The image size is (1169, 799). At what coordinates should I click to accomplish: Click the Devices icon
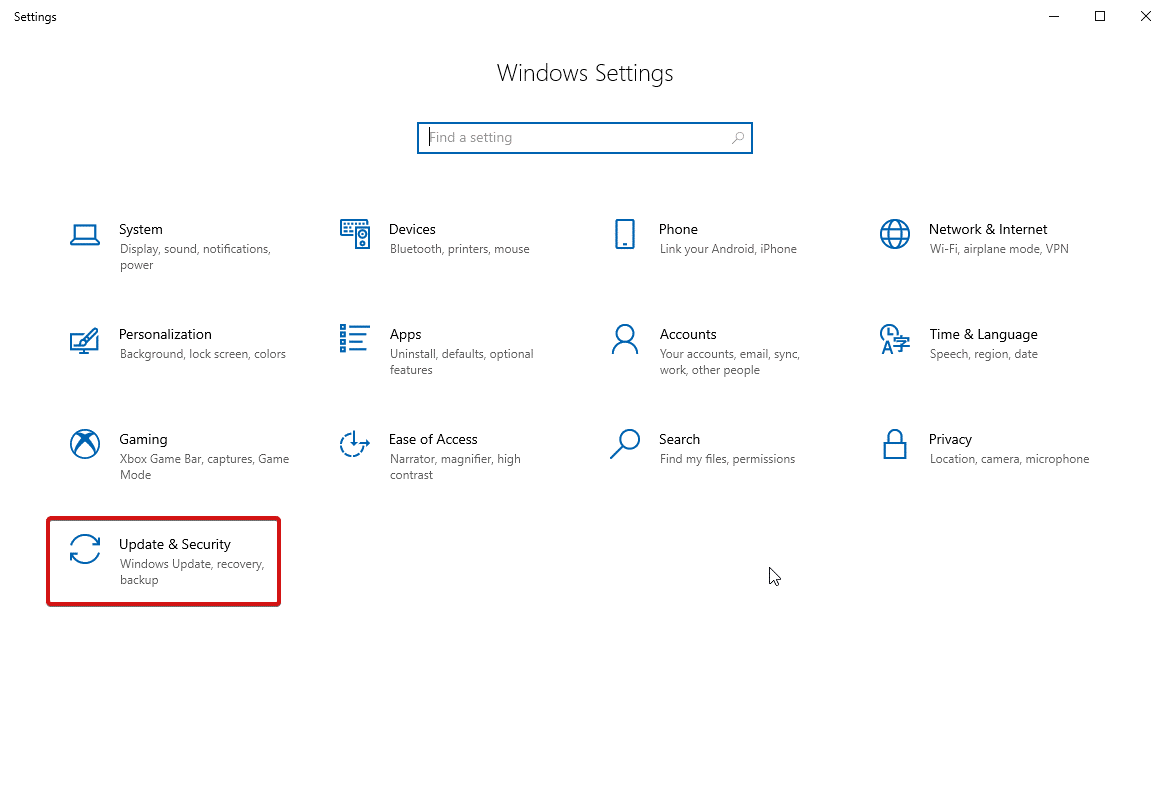(x=354, y=236)
